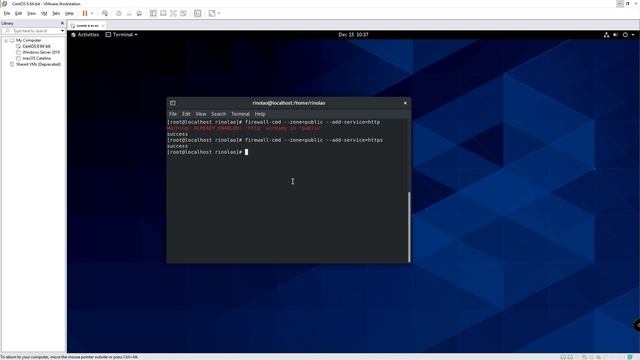Toggle the thumbnail bar view icon
640x360 pixels.
pyautogui.click(x=163, y=13)
